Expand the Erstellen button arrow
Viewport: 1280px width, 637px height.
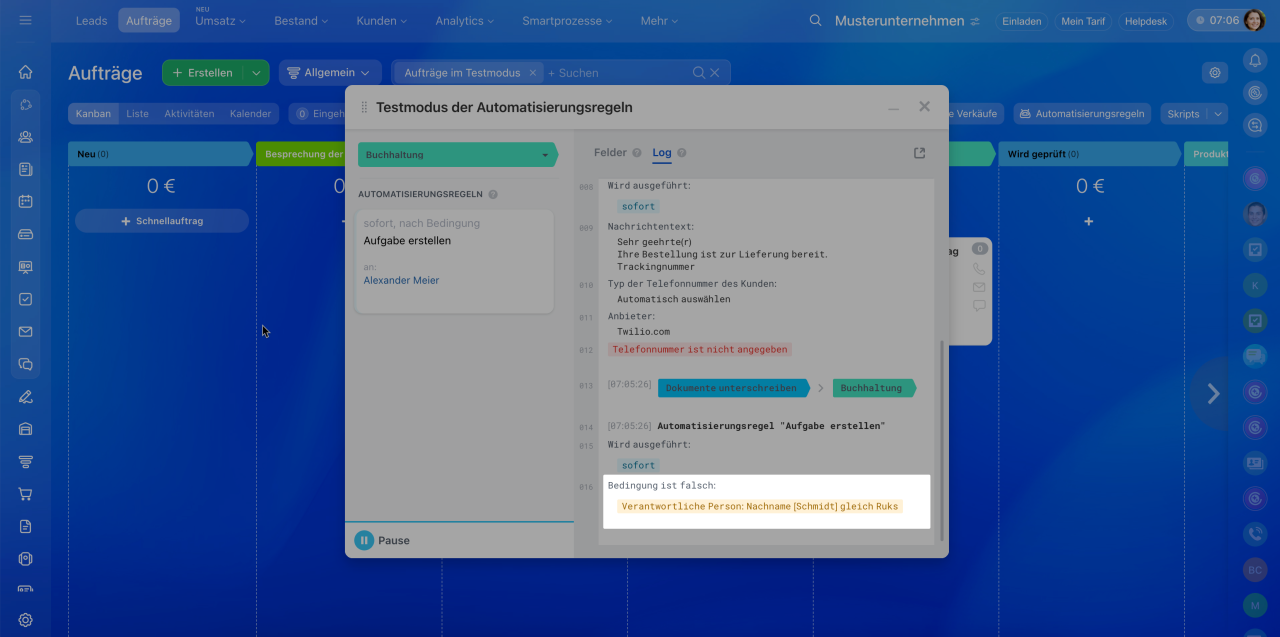click(x=257, y=73)
